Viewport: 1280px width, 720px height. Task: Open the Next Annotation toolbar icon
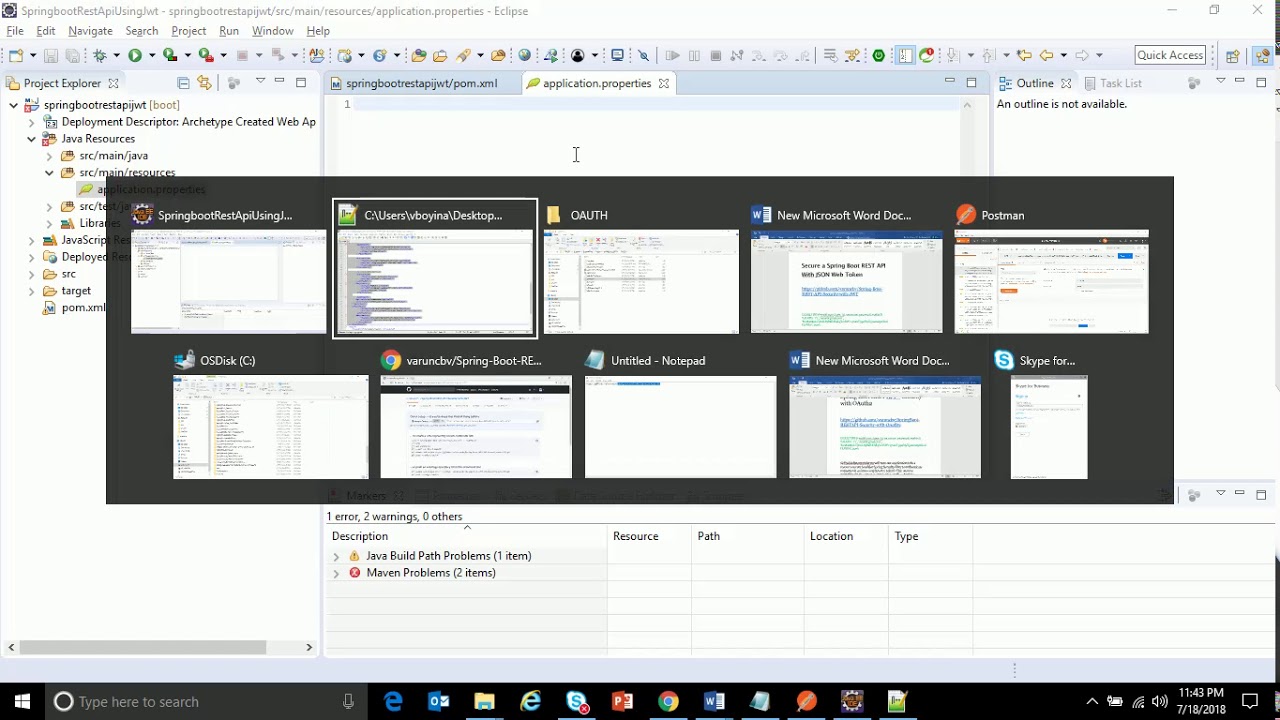pos(952,55)
